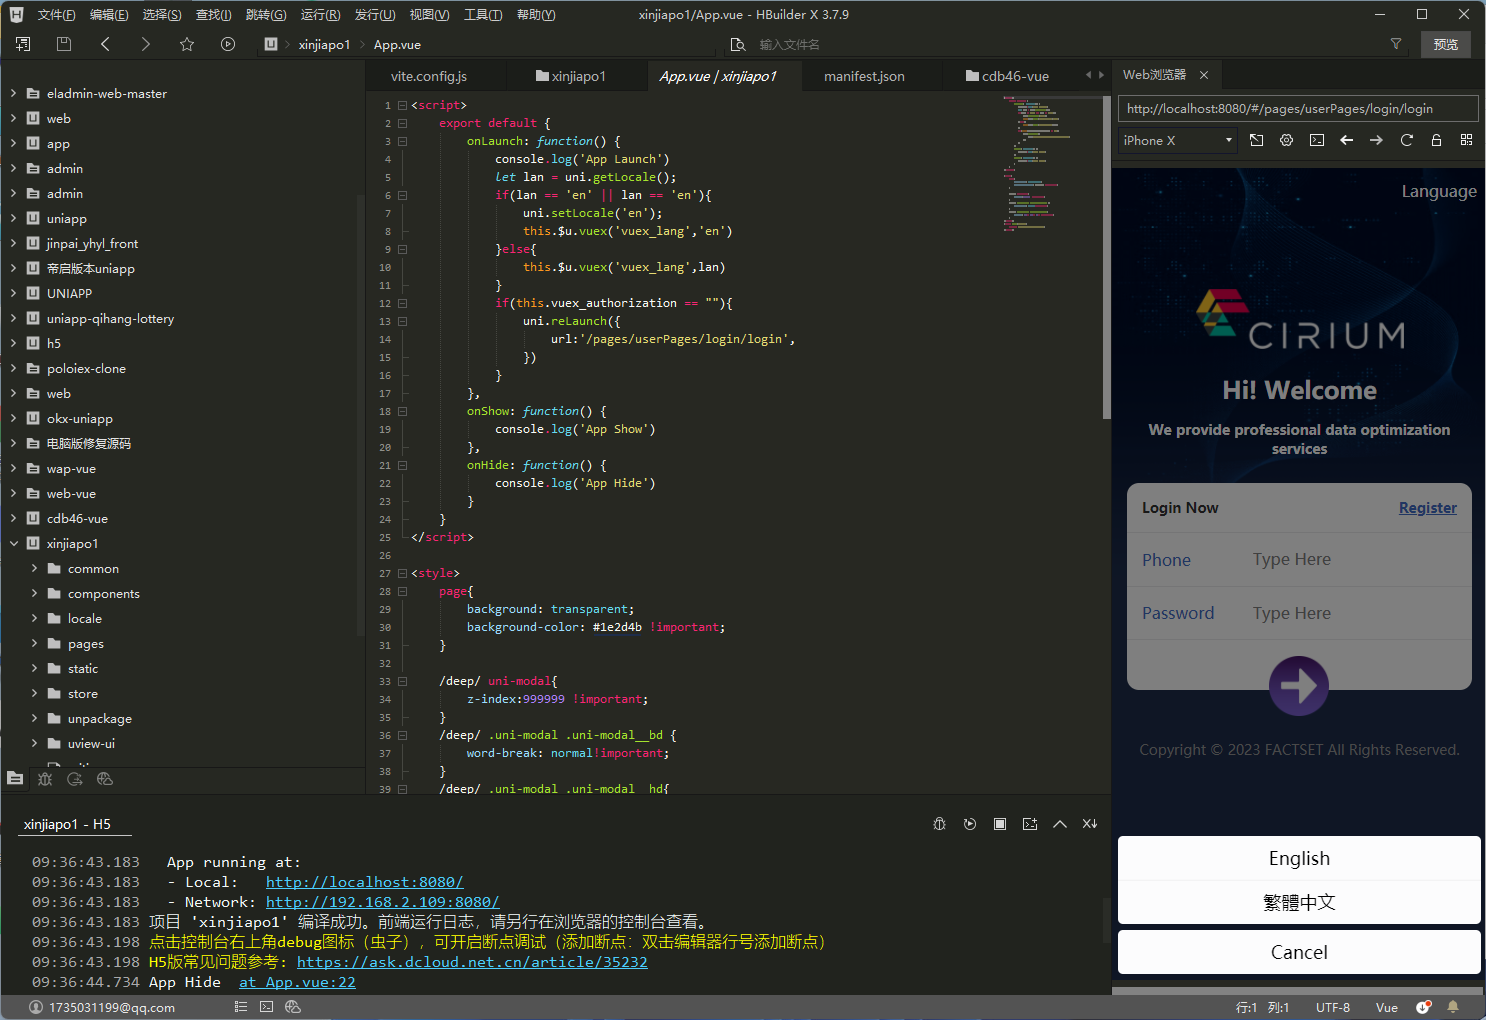This screenshot has width=1486, height=1020.
Task: Switch to the vite.config.js tab
Action: pos(429,76)
